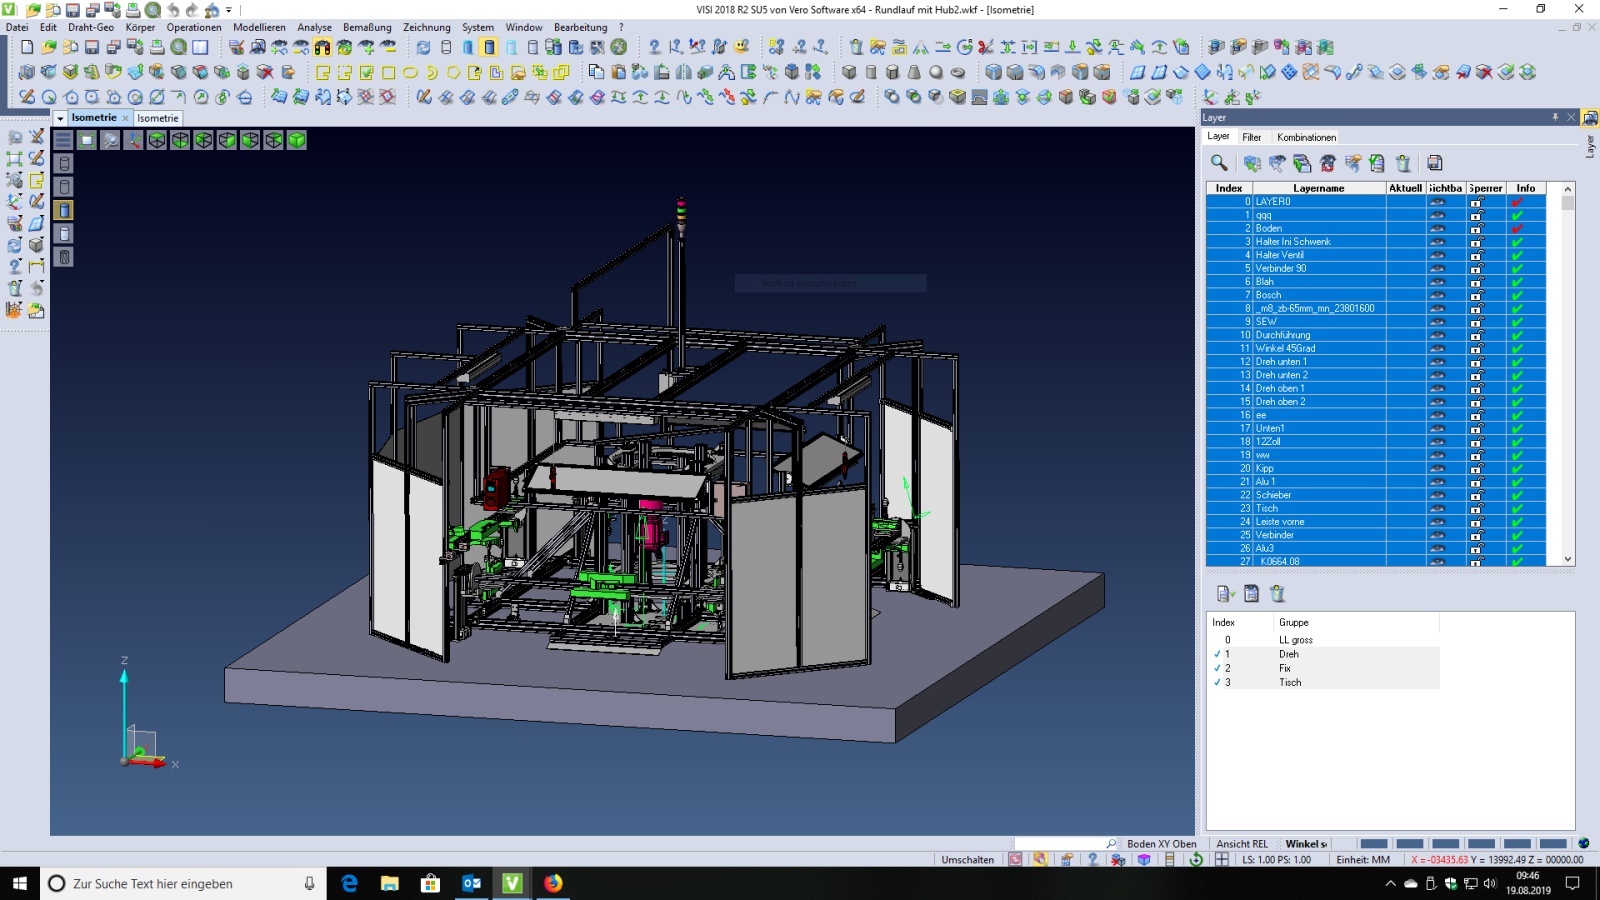Show hidden system tray icons
The height and width of the screenshot is (900, 1600).
click(x=1390, y=884)
